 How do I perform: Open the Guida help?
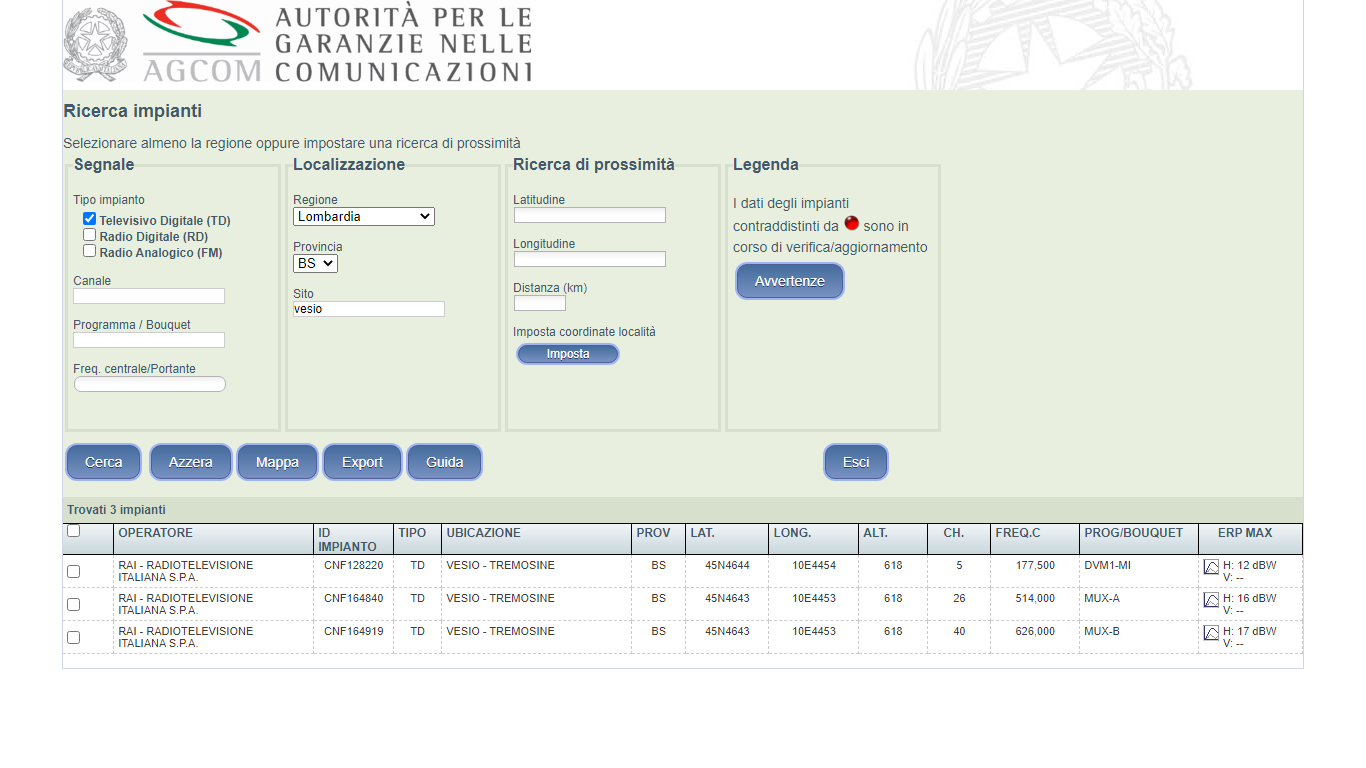click(x=444, y=462)
